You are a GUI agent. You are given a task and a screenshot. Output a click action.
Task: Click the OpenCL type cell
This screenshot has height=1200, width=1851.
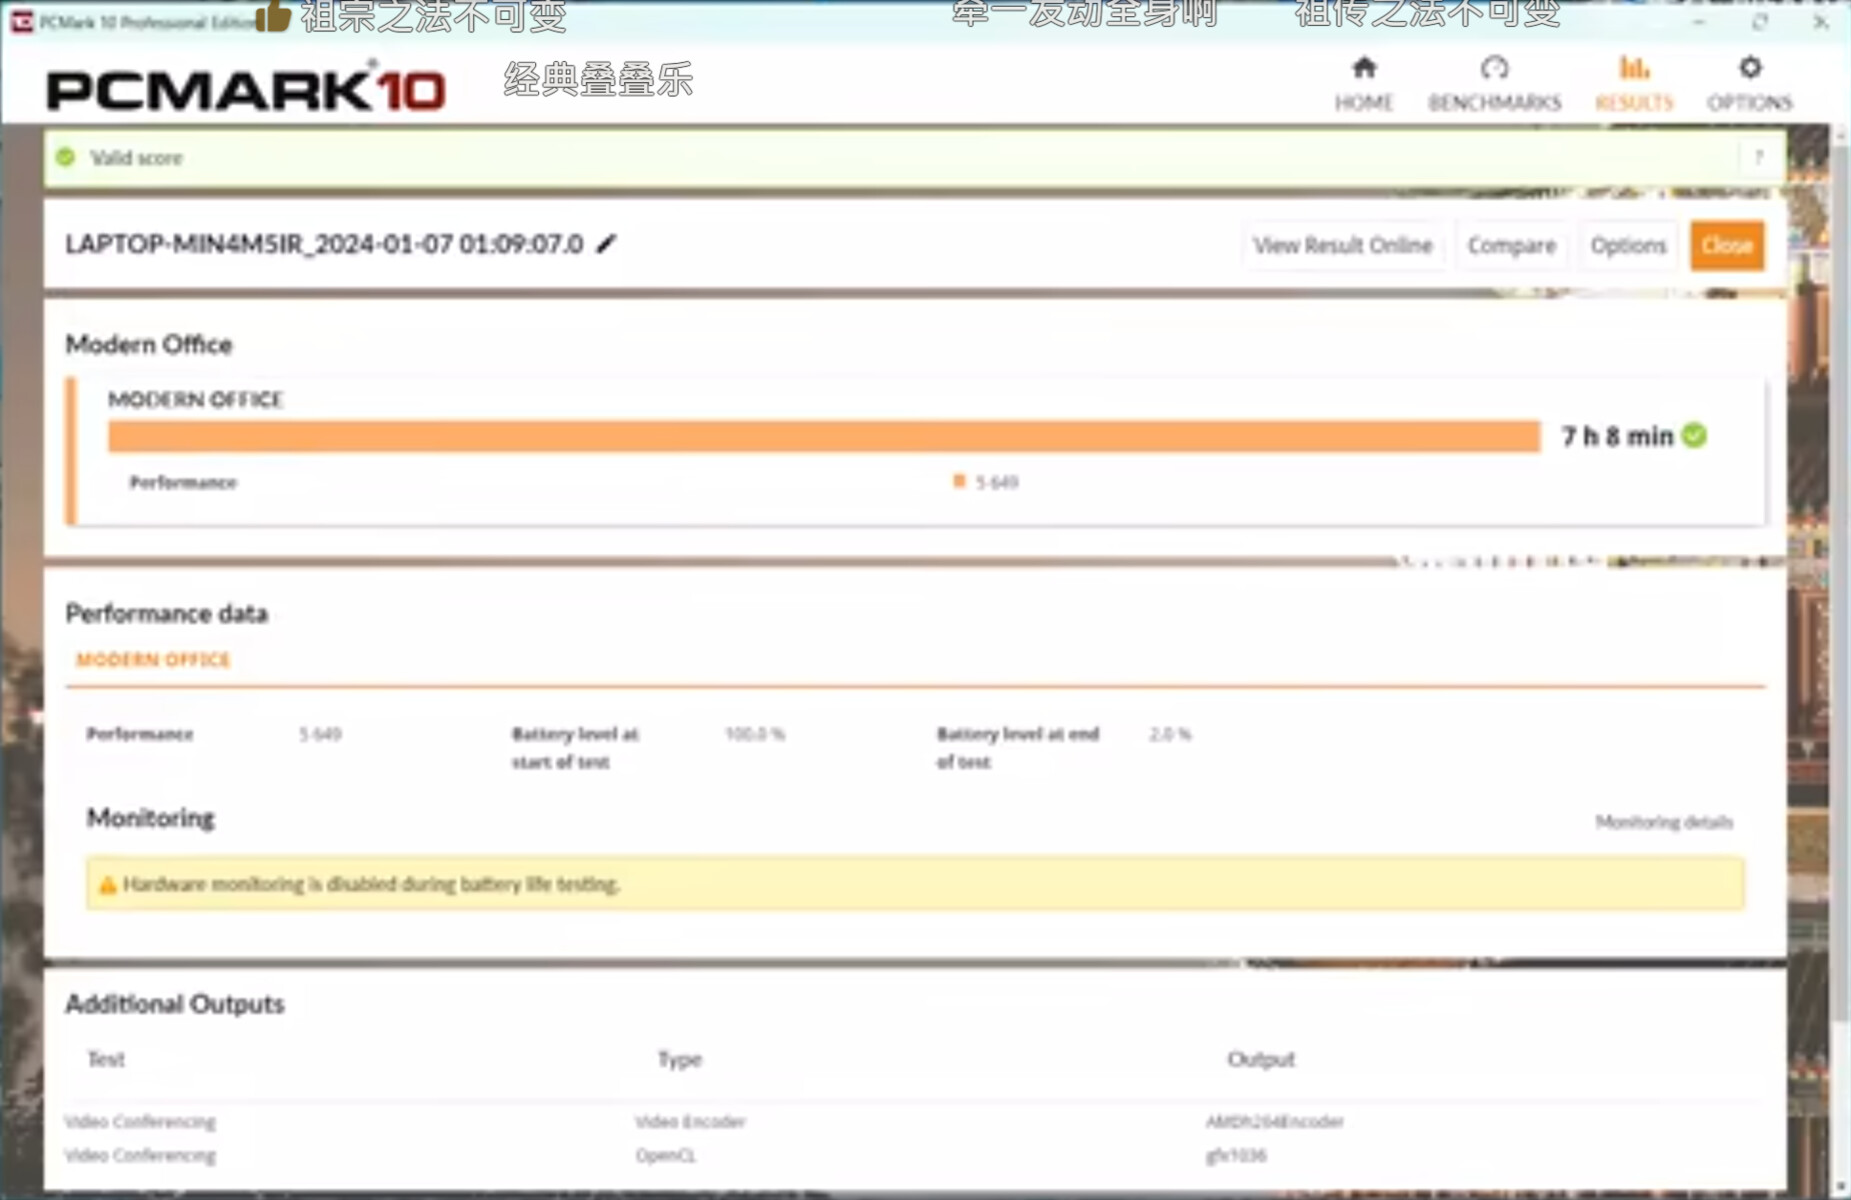665,1156
